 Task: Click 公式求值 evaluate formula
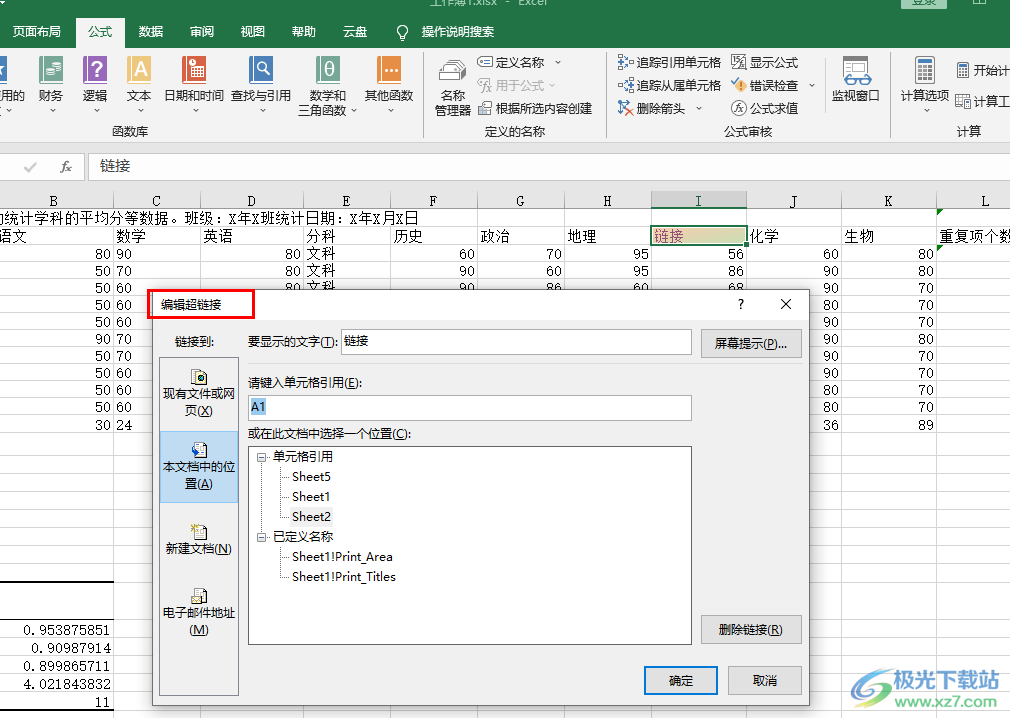(765, 108)
